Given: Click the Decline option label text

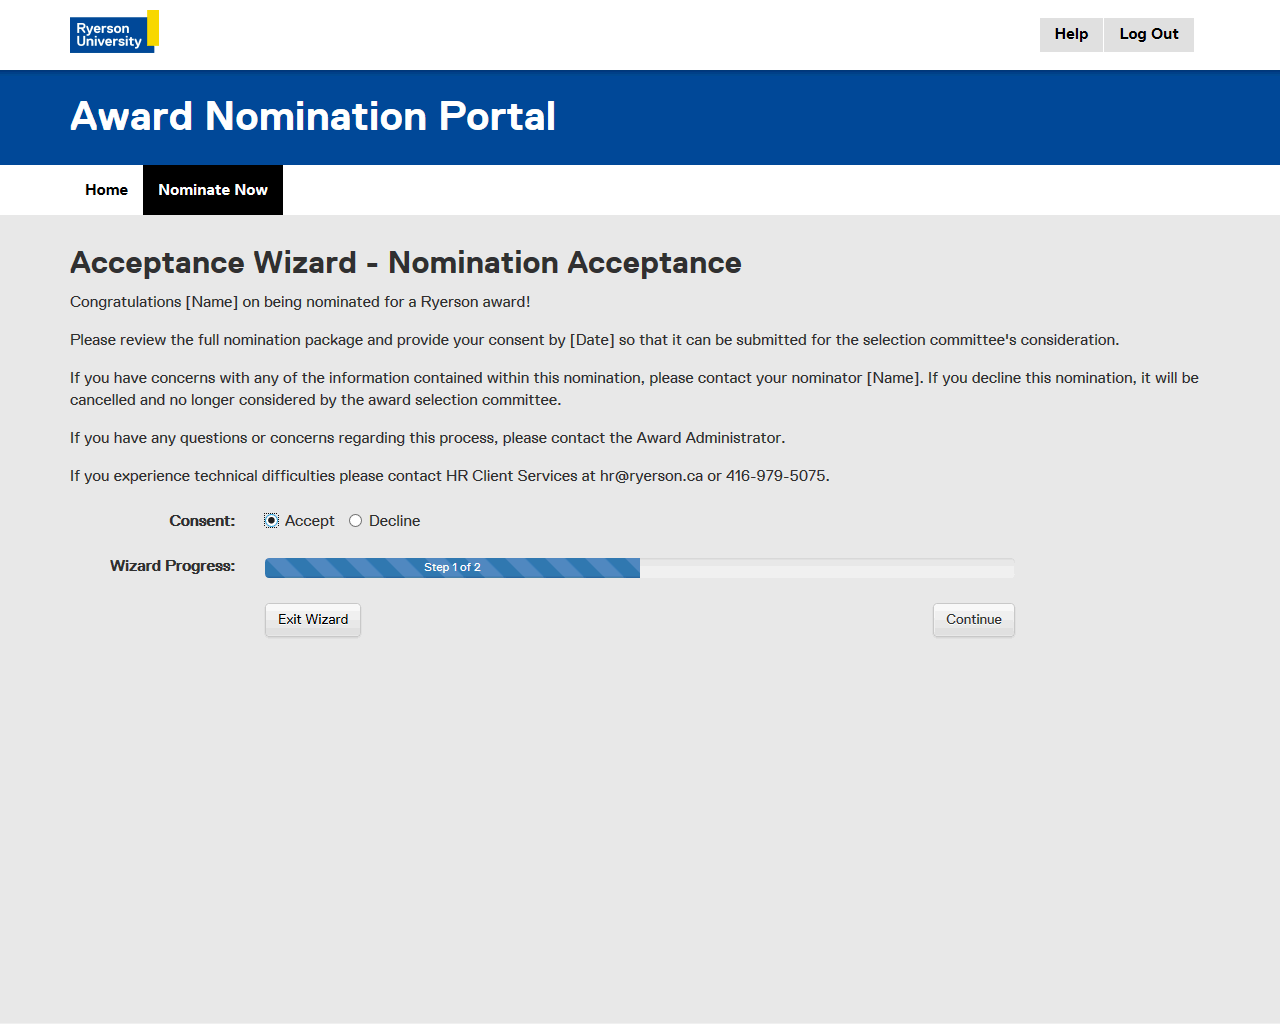Looking at the screenshot, I should (394, 521).
